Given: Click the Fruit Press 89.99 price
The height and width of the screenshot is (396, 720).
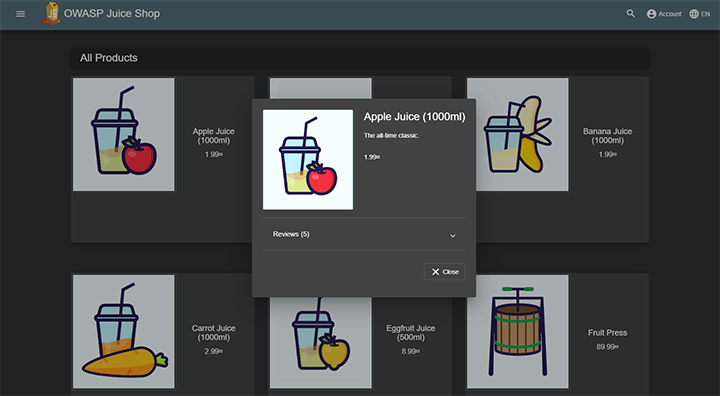Looking at the screenshot, I should pos(608,347).
